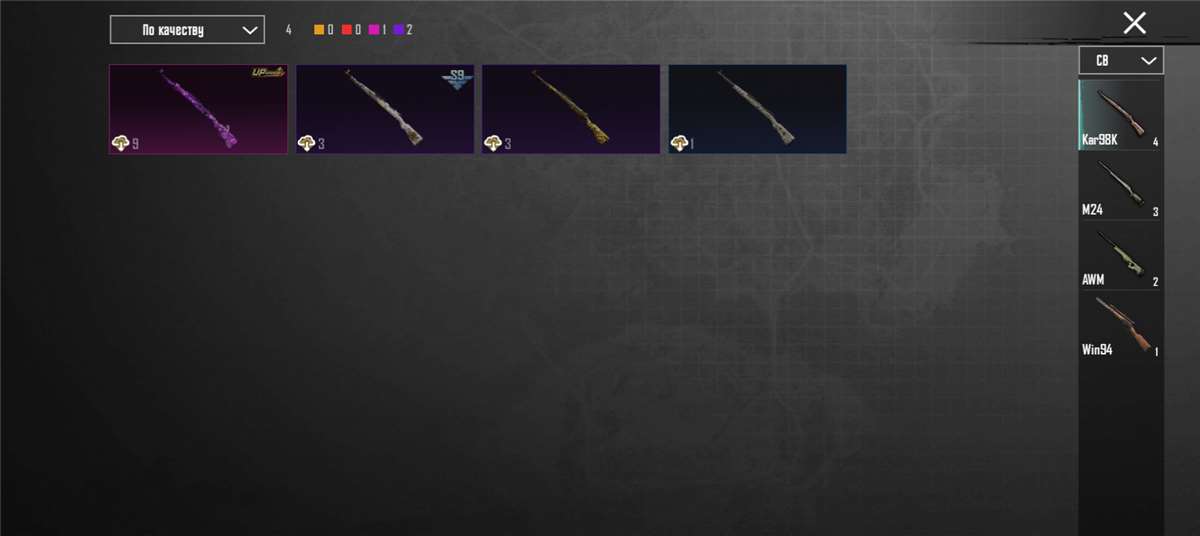Select the Kar98K skin with S9 badge
1200x536 pixels.
coord(385,109)
